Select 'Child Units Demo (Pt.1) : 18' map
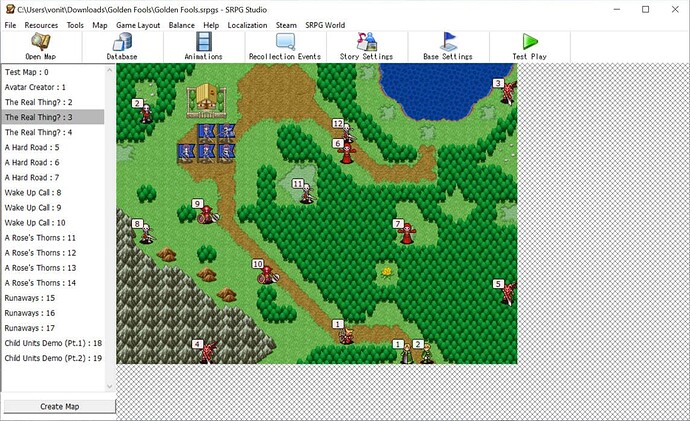 [53, 343]
